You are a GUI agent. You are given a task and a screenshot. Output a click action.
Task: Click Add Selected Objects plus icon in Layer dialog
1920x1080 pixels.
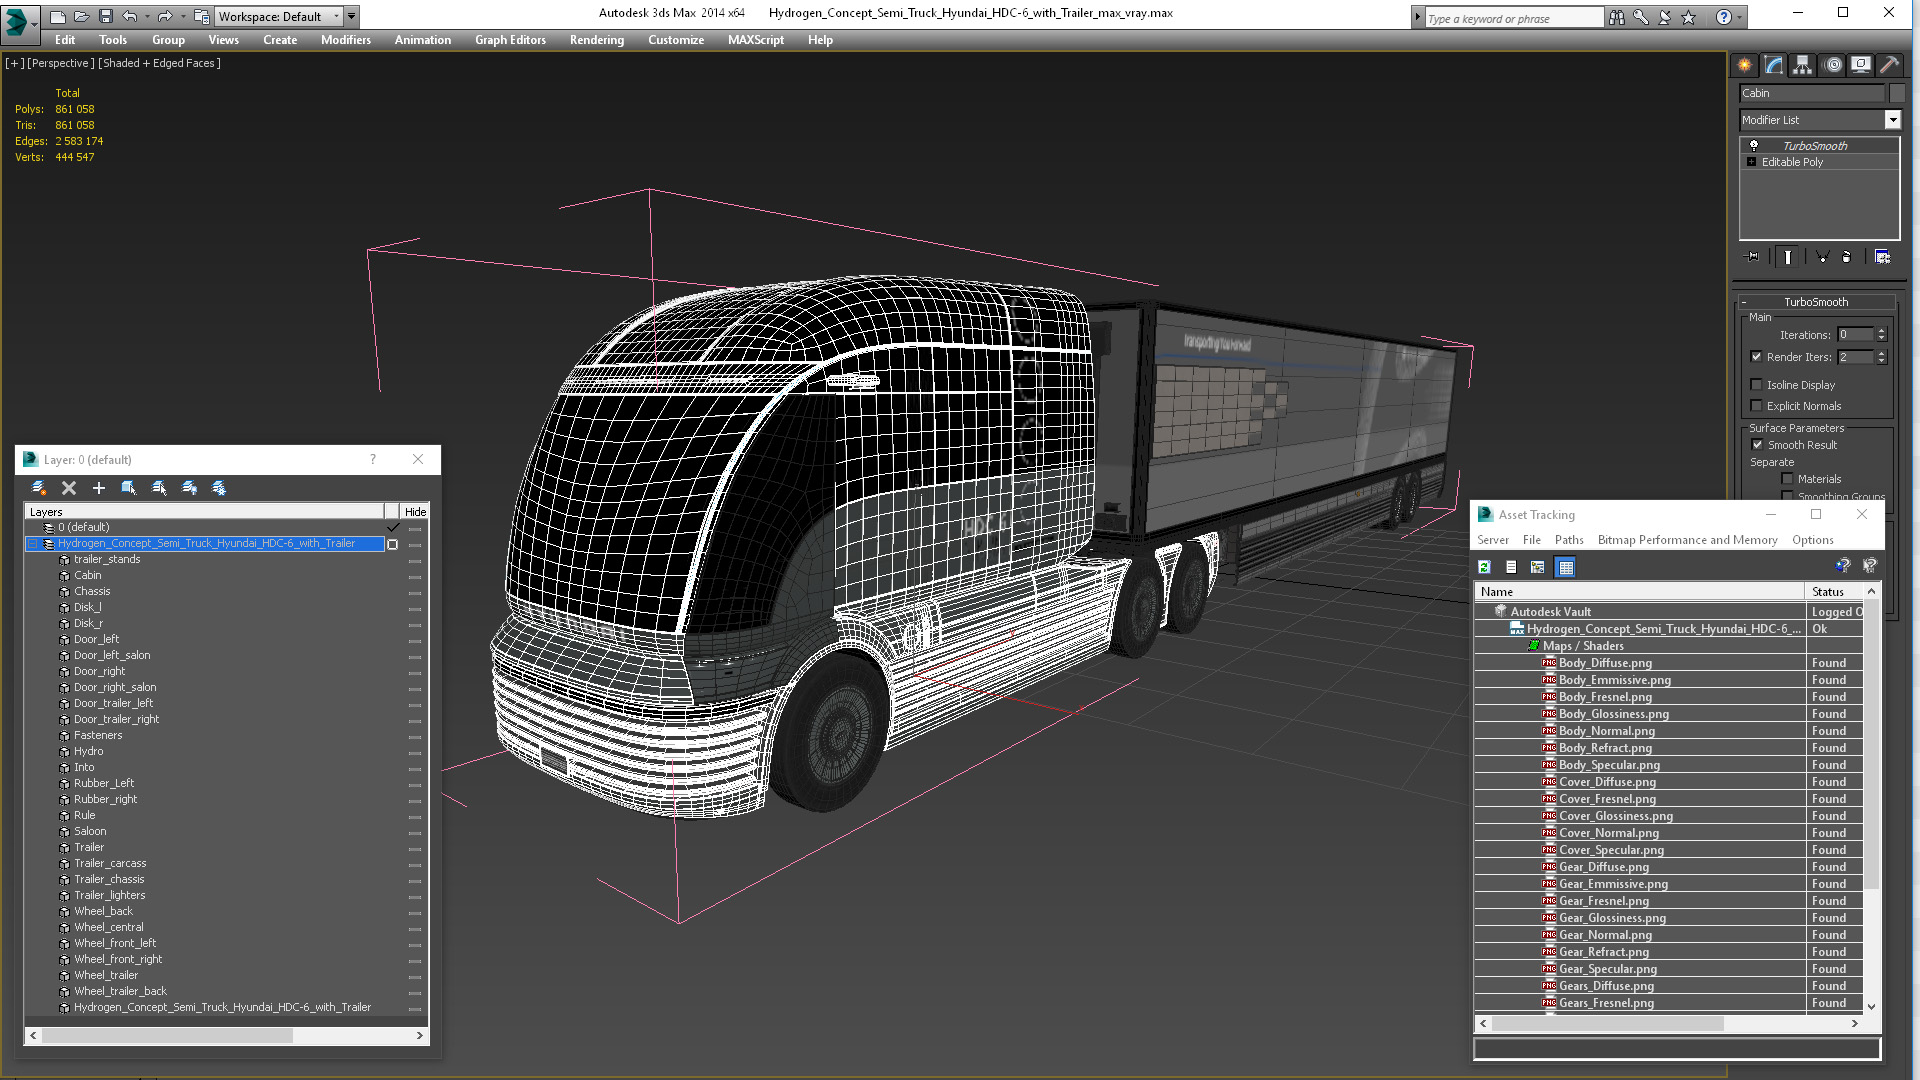pyautogui.click(x=99, y=488)
